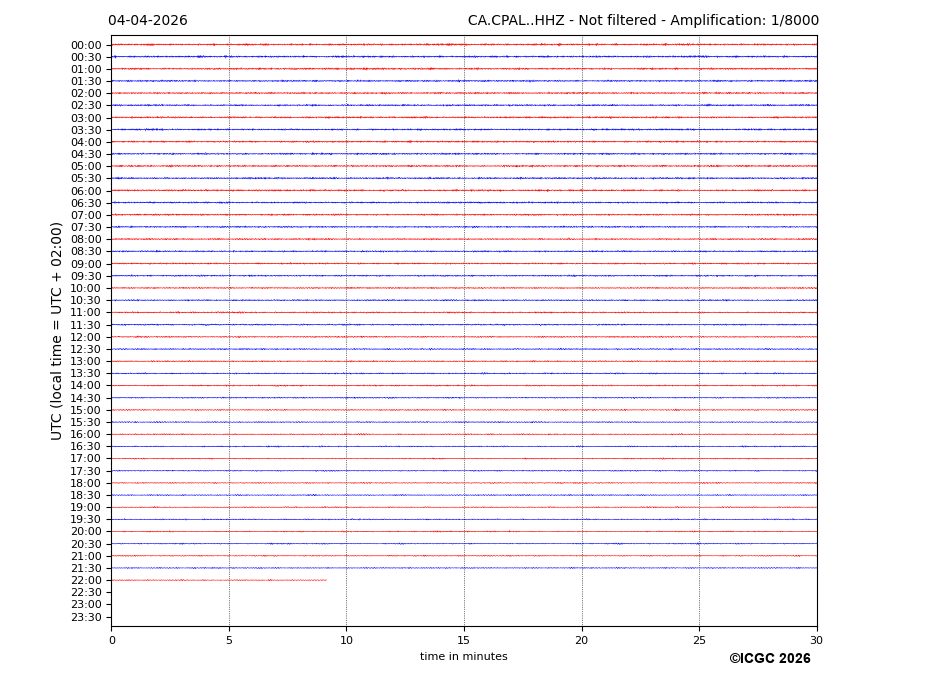Select the 22:00 trace time label
This screenshot has width=927, height=696.
pyautogui.click(x=86, y=580)
